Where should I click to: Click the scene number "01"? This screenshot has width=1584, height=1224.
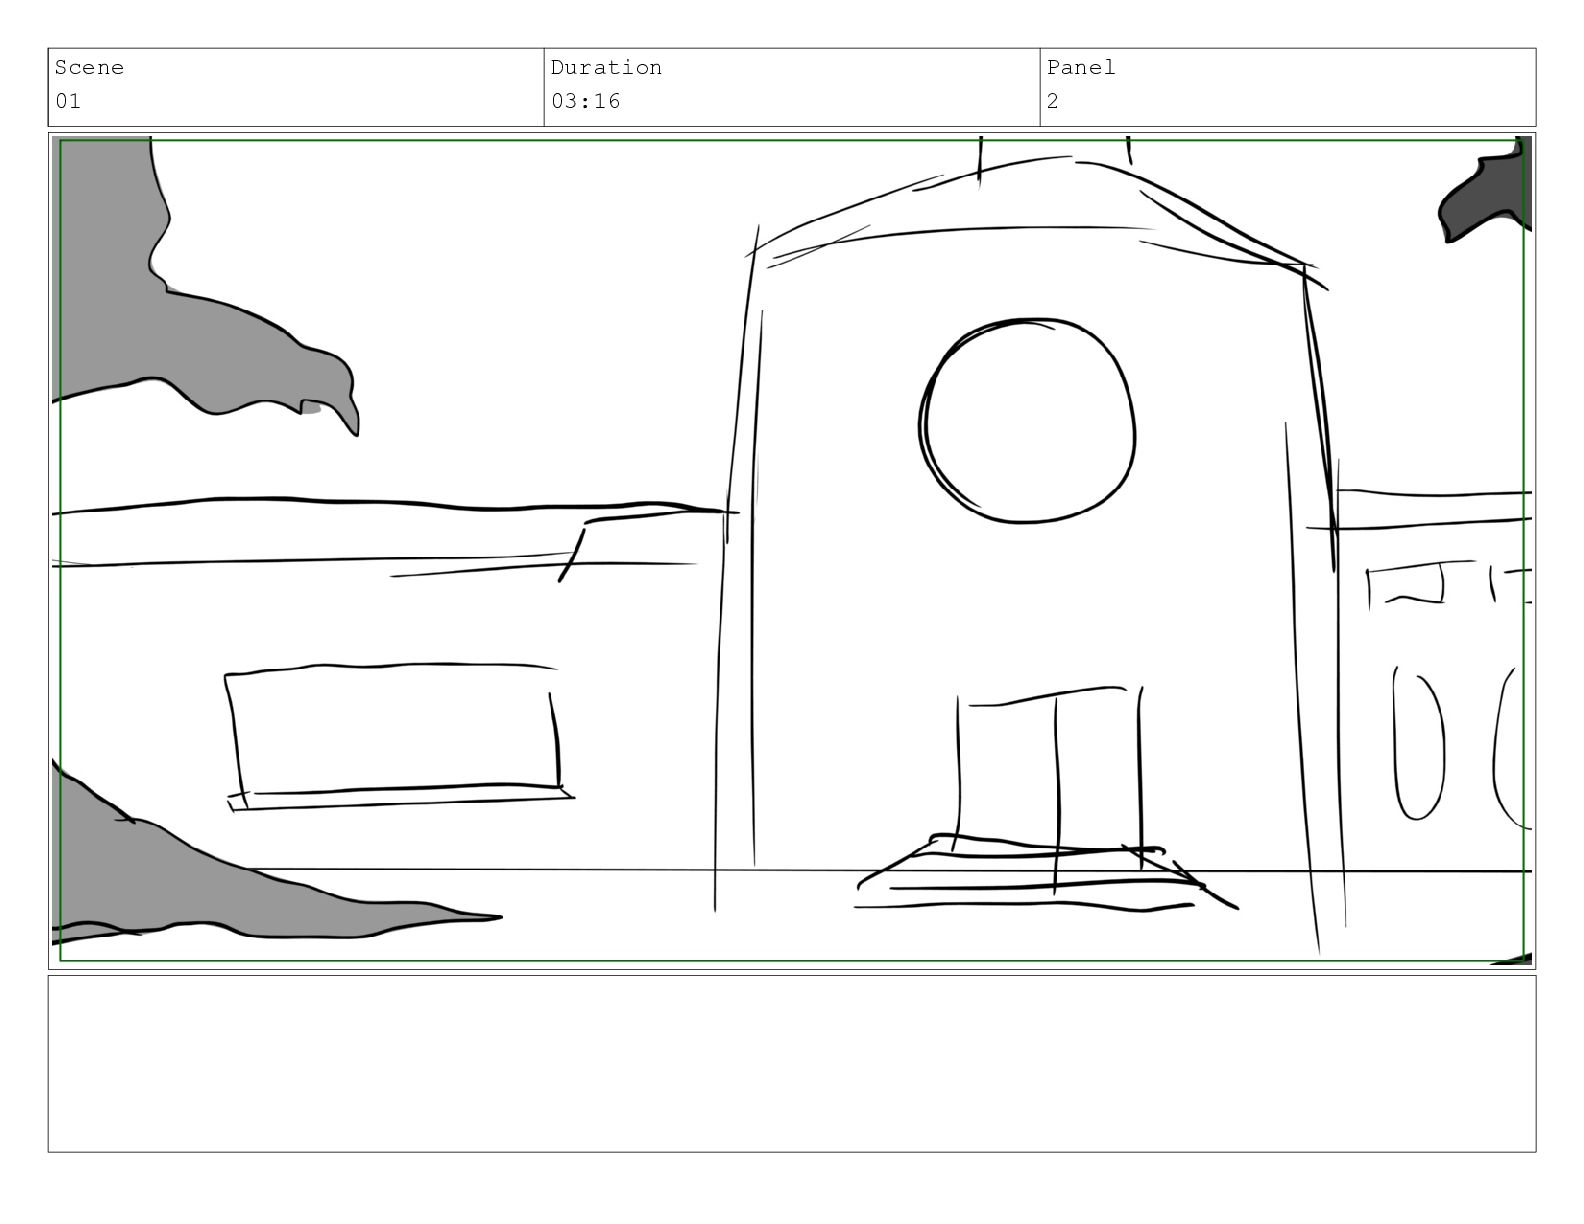[67, 101]
